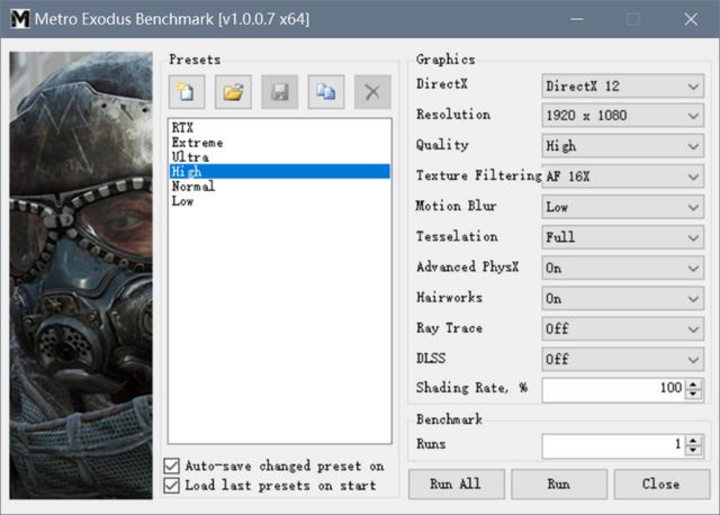Screen dimensions: 720x515
Task: Close the window with the title bar X
Action: pos(691,19)
